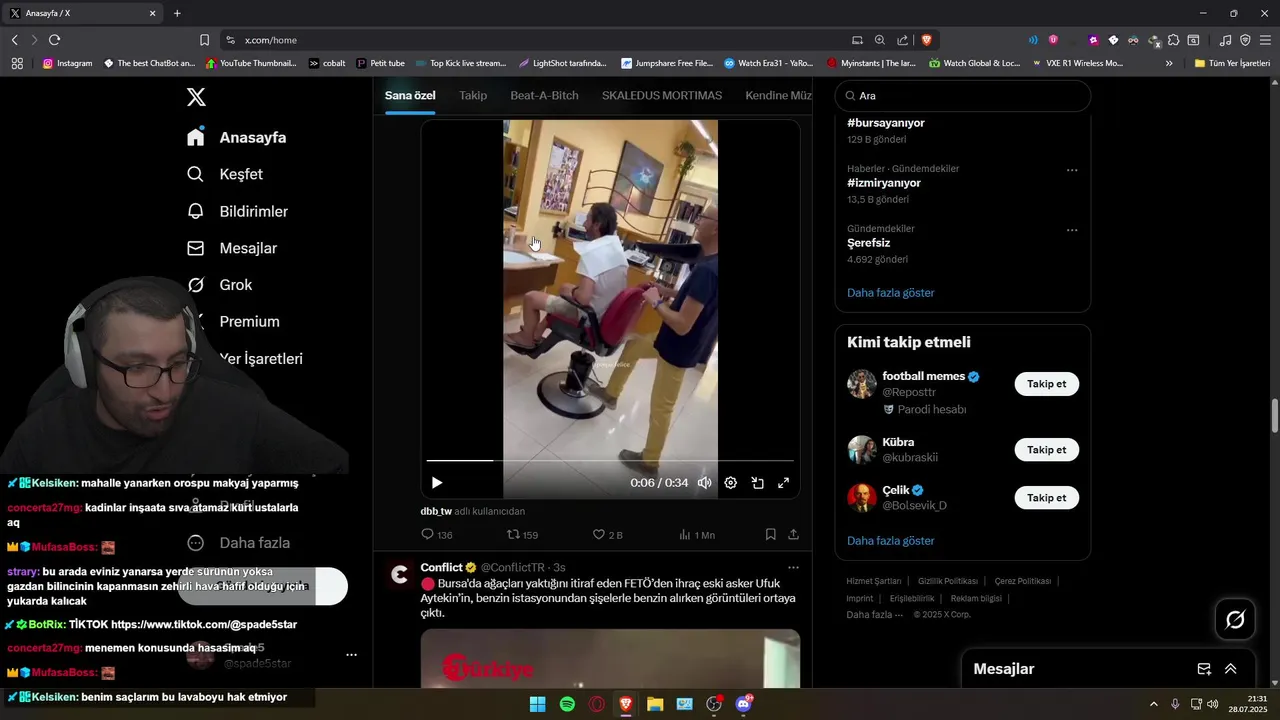Expand the footer Daha fazla menu
Screen dimensions: 1280x720
coord(874,615)
